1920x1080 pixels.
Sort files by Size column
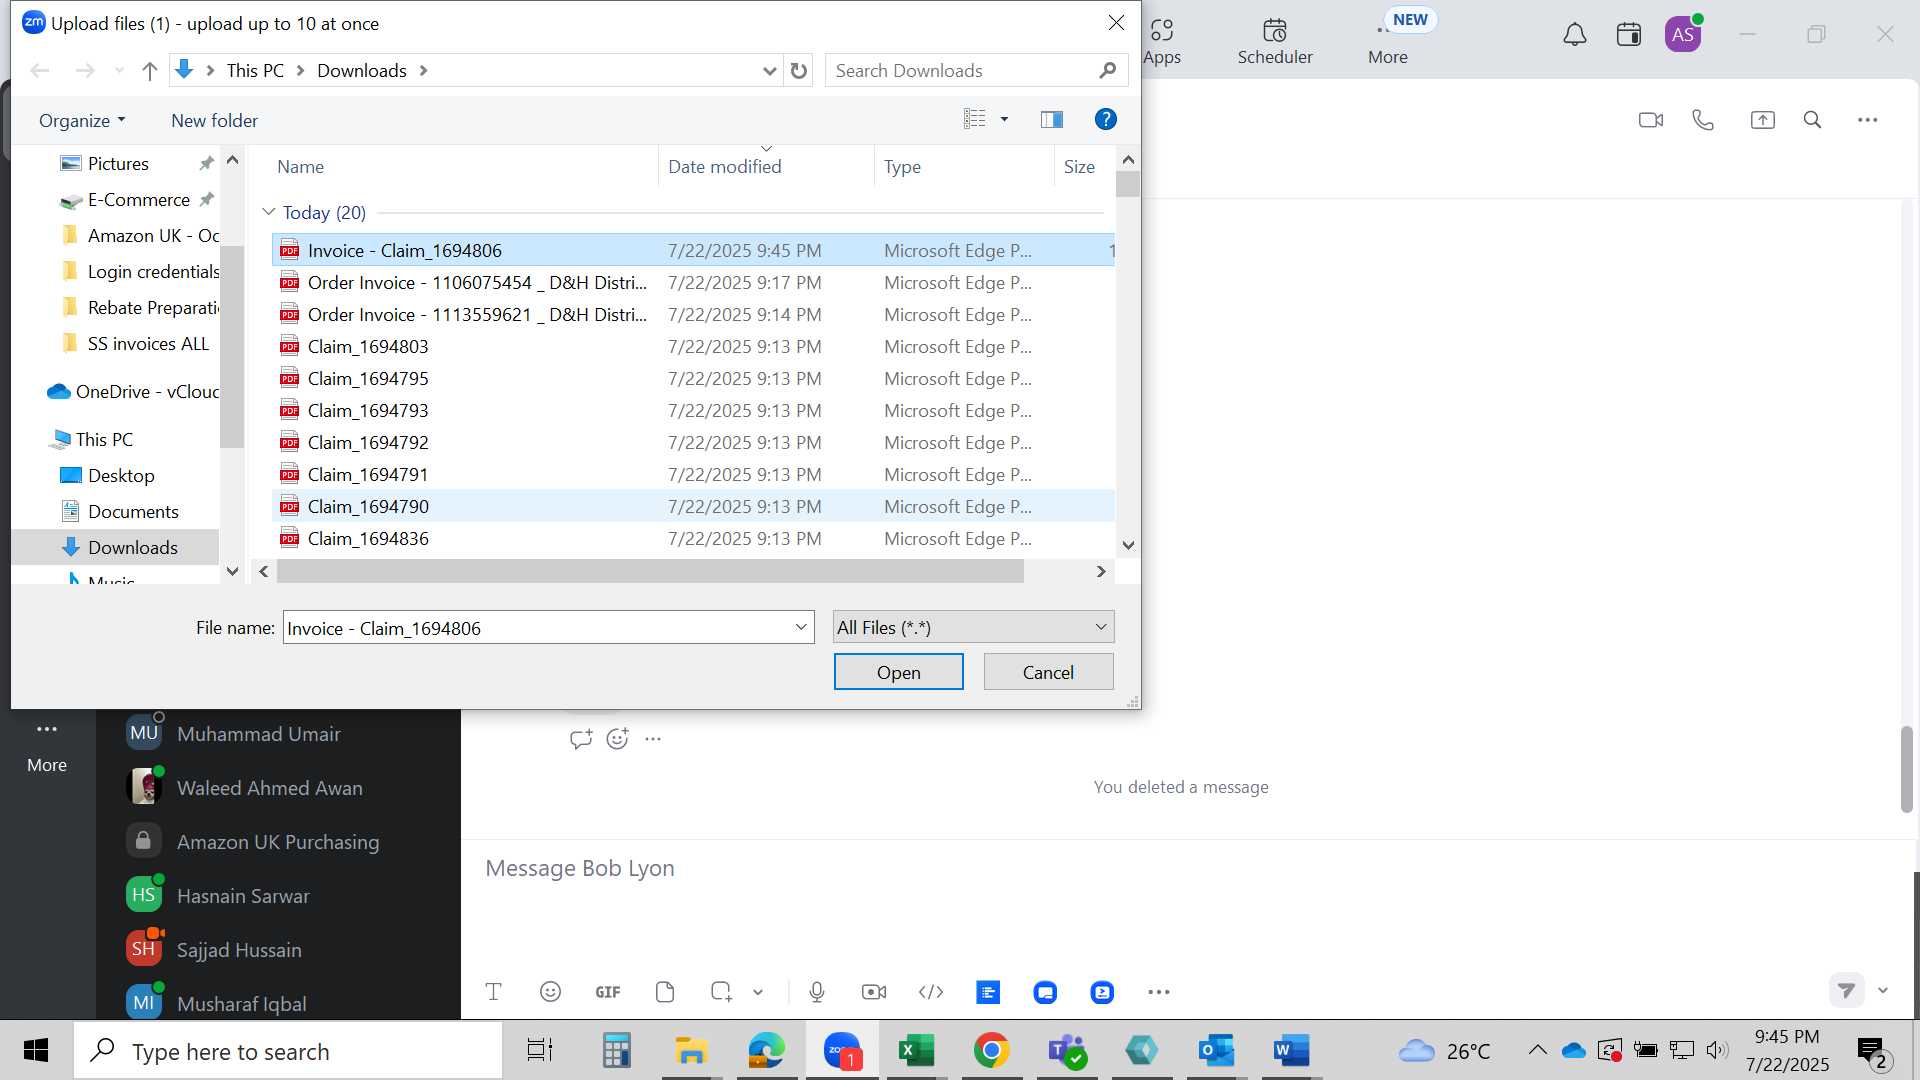coord(1079,167)
